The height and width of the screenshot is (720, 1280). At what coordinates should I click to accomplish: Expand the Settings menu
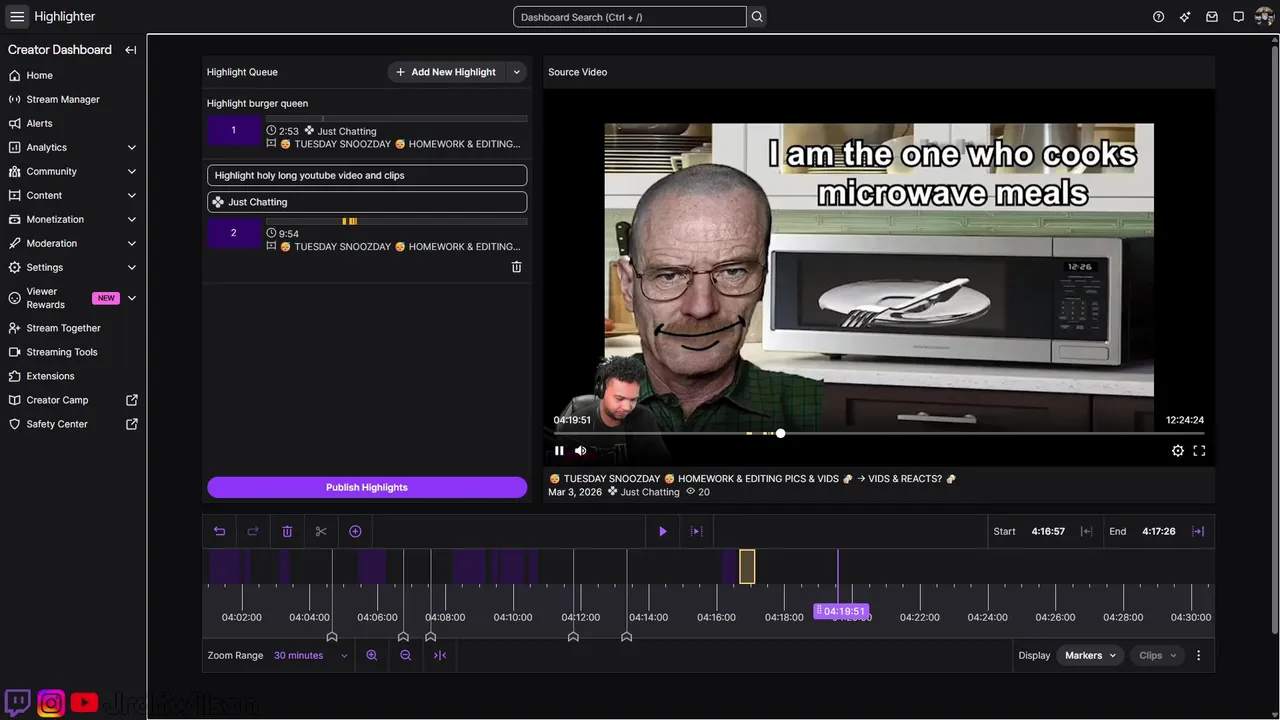point(132,267)
